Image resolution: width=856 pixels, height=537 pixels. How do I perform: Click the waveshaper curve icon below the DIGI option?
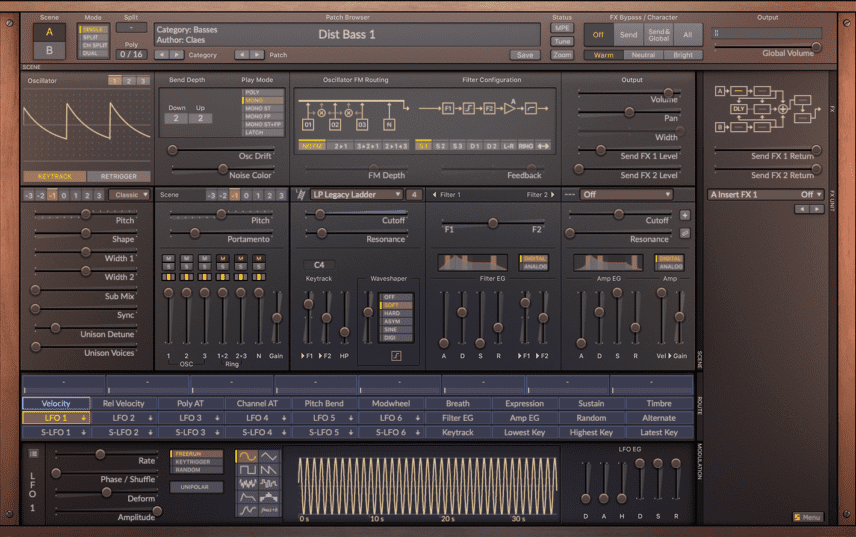[x=396, y=356]
